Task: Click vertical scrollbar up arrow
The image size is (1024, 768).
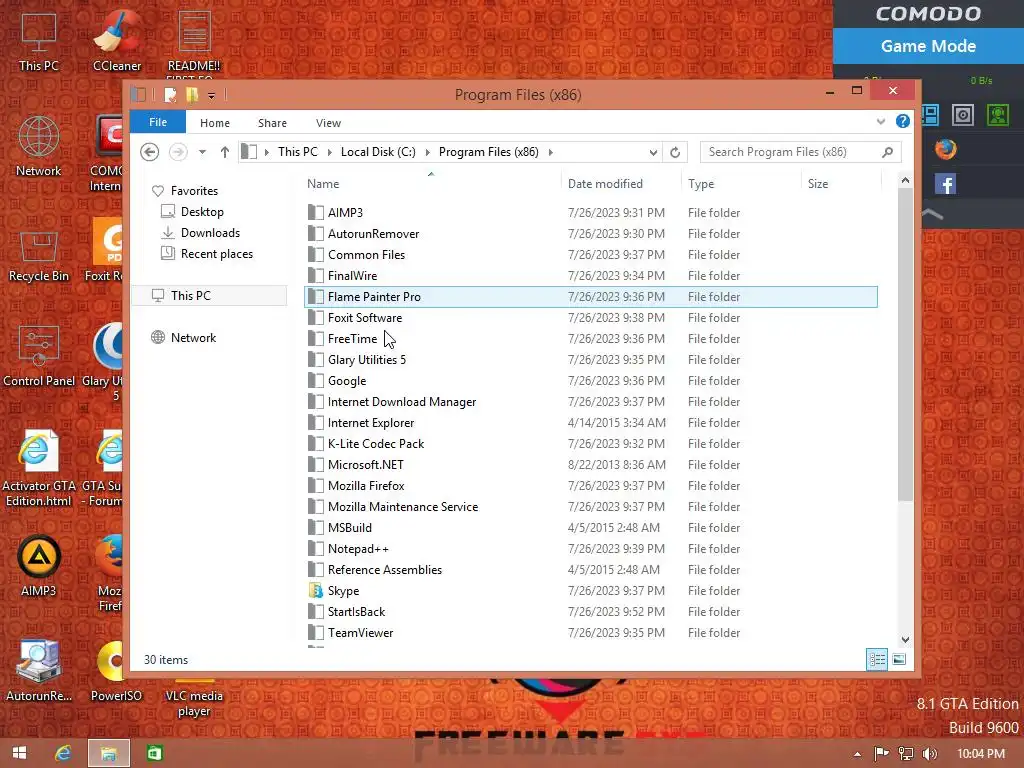Action: coord(904,180)
